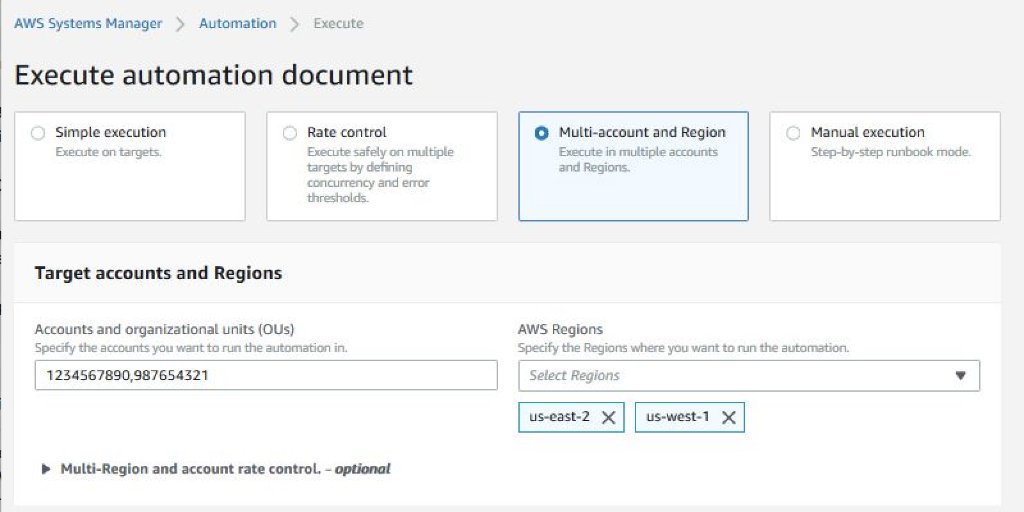
Task: Select Multi-account and Region radio button
Action: pos(541,133)
